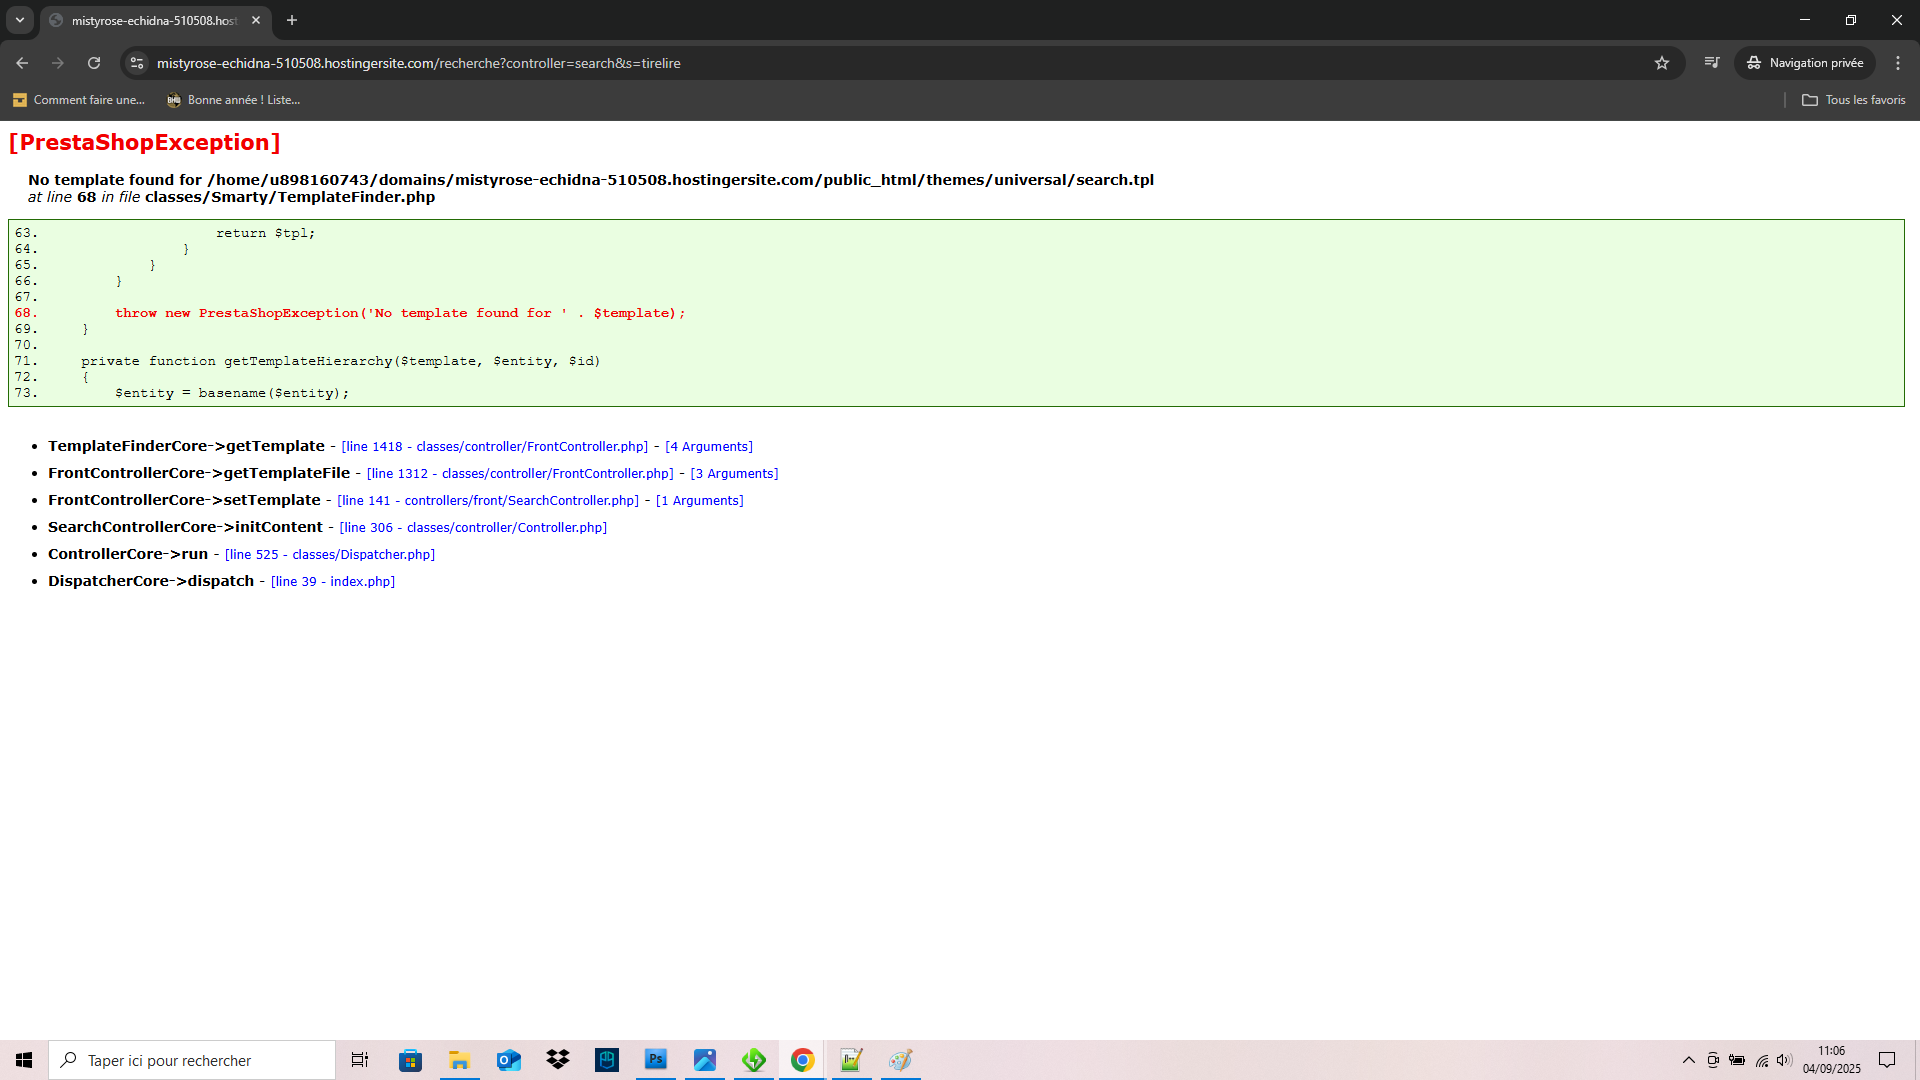Show hidden system tray icons
The image size is (1920, 1080).
point(1689,1060)
